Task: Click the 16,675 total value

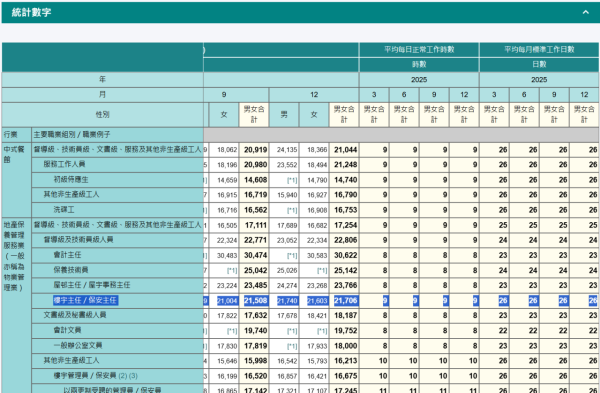Action: 346,376
